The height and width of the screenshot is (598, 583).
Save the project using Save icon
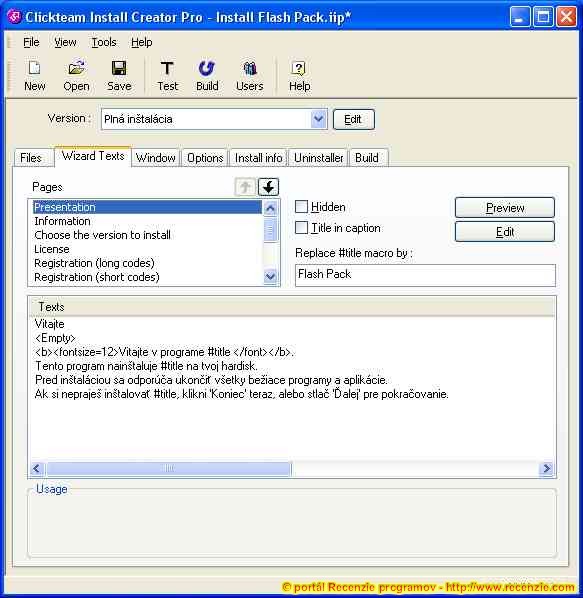point(119,76)
